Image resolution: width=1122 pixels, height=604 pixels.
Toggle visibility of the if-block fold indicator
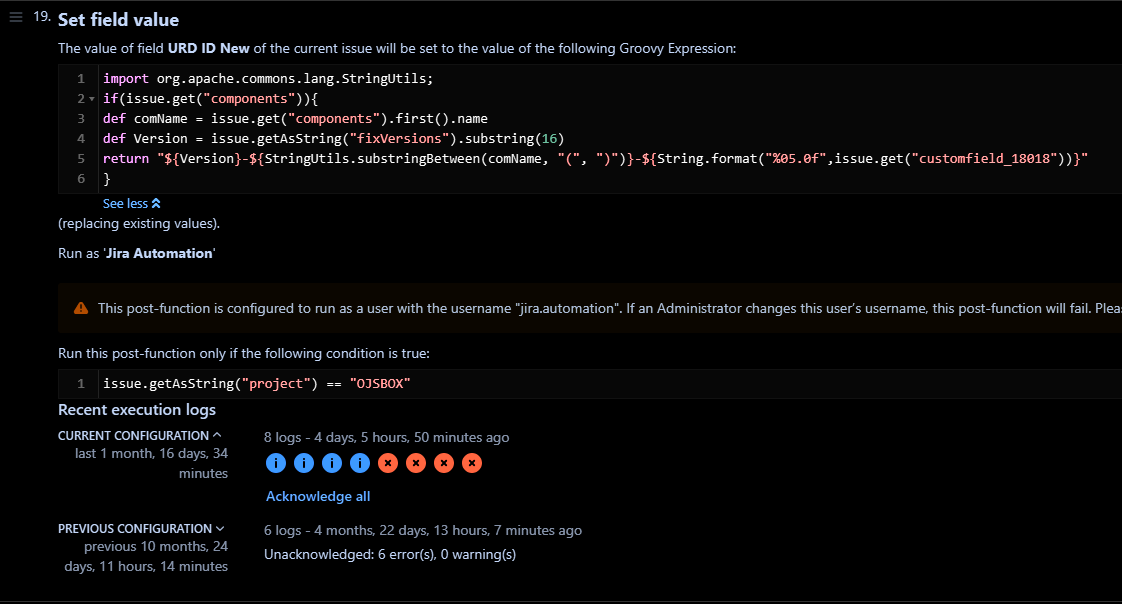[90, 98]
